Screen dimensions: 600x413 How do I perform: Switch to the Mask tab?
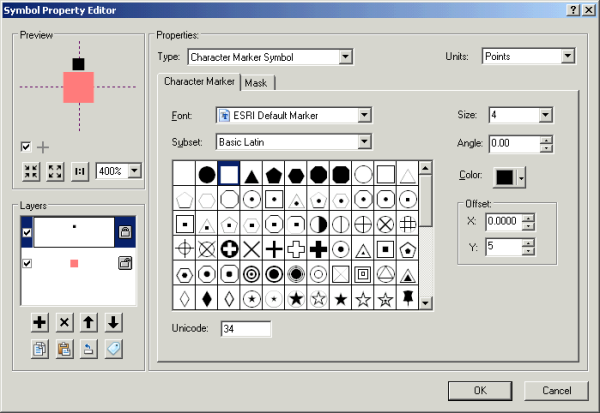256,83
